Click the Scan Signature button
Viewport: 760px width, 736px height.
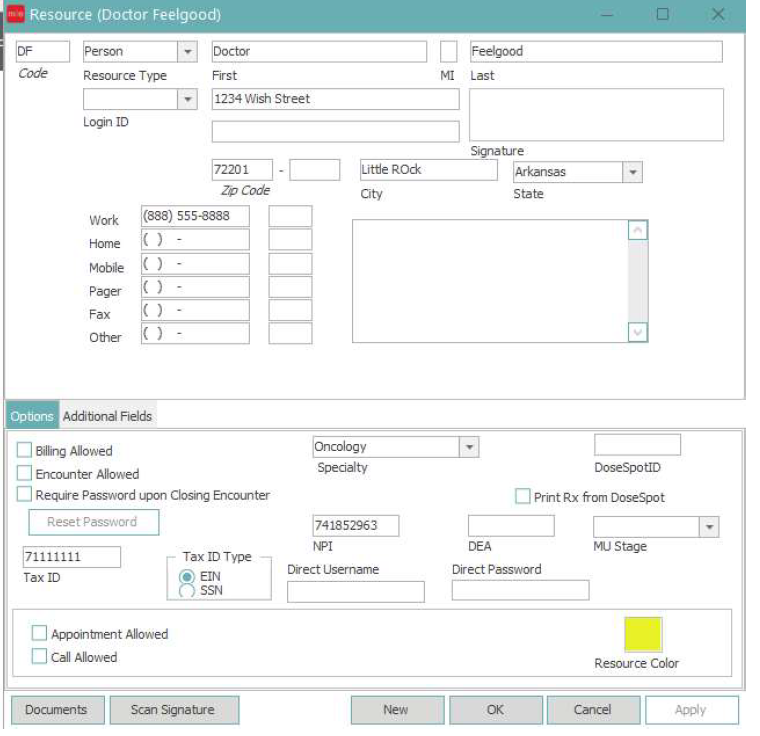click(173, 710)
